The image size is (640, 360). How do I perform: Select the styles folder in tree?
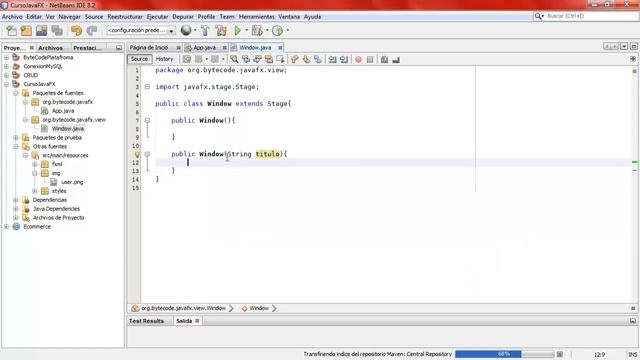click(x=59, y=191)
